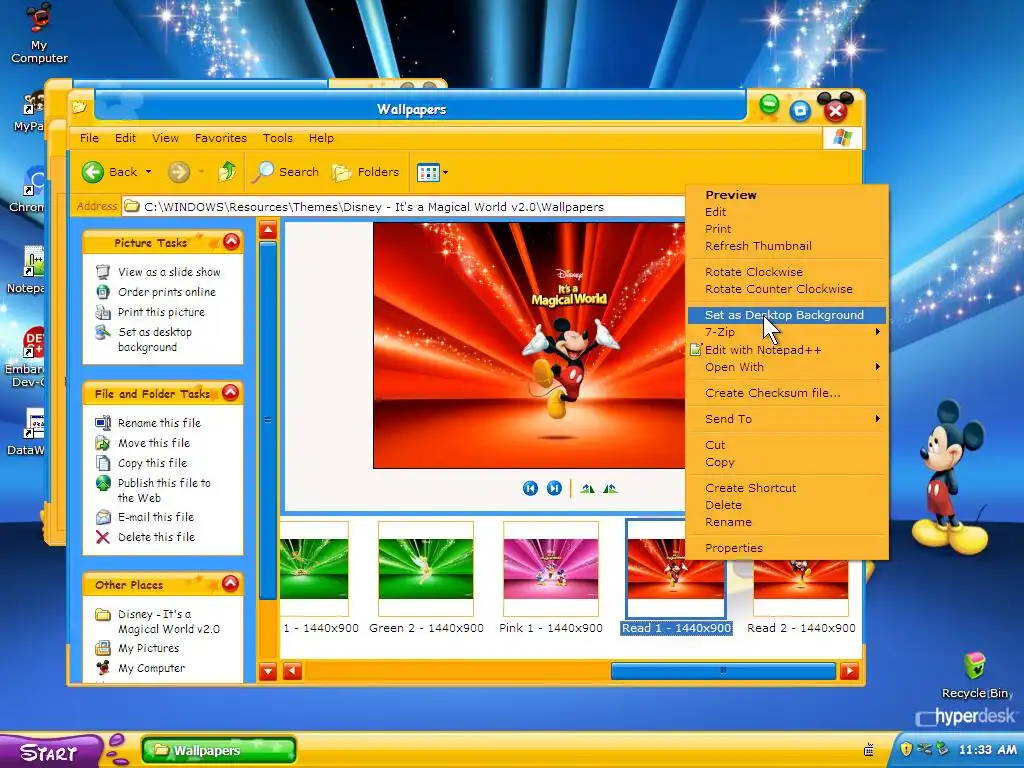Image resolution: width=1024 pixels, height=768 pixels.
Task: Rotate the preview image counterclockwise icon
Action: tap(610, 488)
